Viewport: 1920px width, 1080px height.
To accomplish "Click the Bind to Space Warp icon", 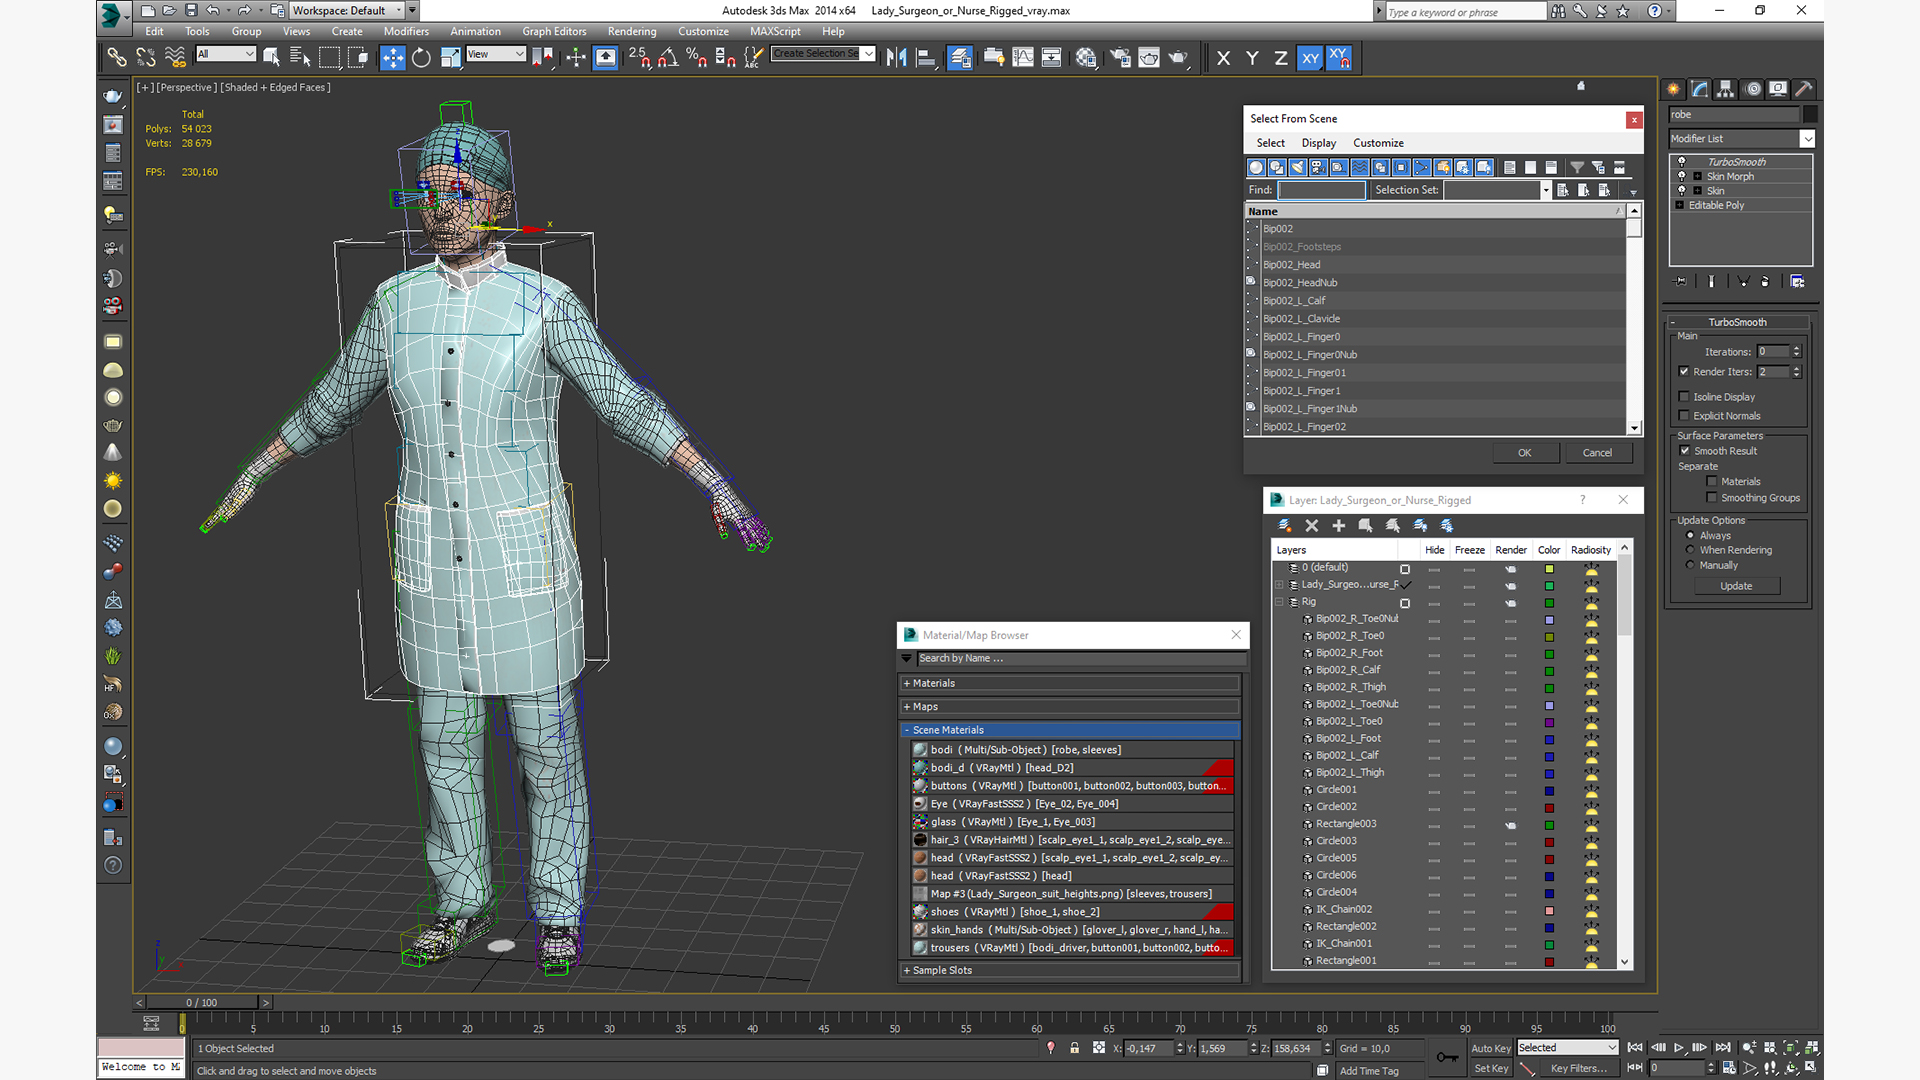I will (x=175, y=58).
